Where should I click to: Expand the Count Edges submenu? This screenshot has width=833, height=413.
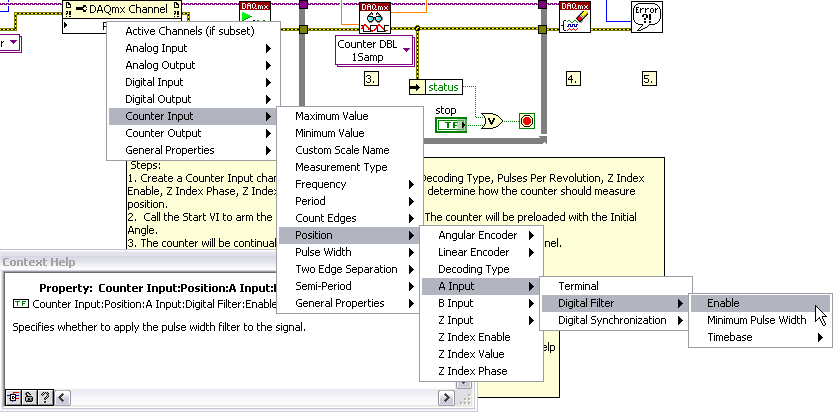pos(350,218)
